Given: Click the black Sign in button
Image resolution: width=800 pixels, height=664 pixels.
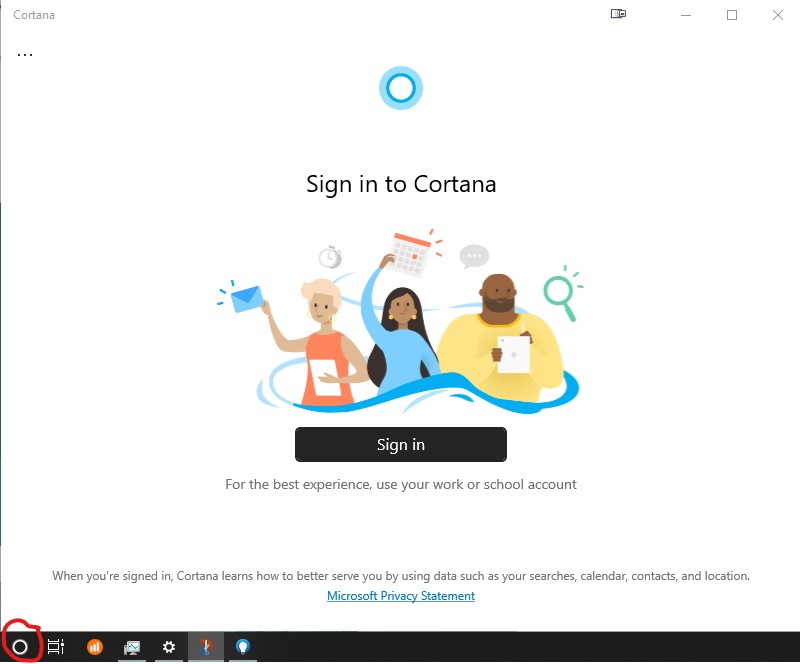Looking at the screenshot, I should (401, 445).
